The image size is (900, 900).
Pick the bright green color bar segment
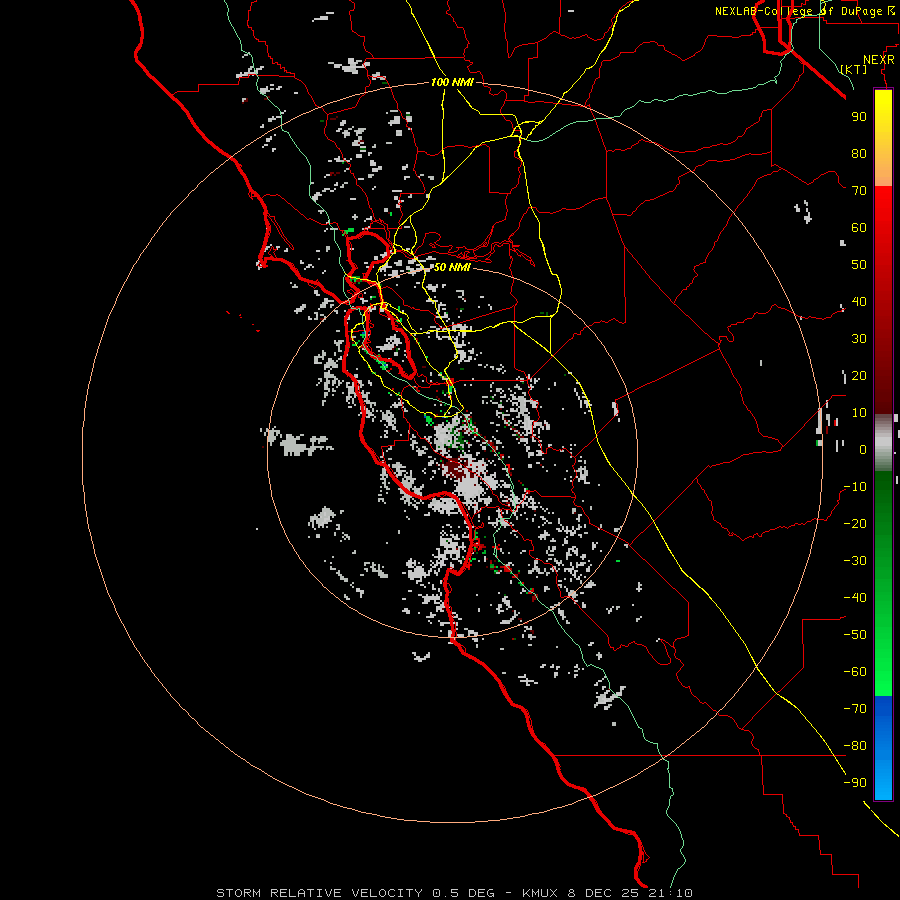[x=883, y=649]
